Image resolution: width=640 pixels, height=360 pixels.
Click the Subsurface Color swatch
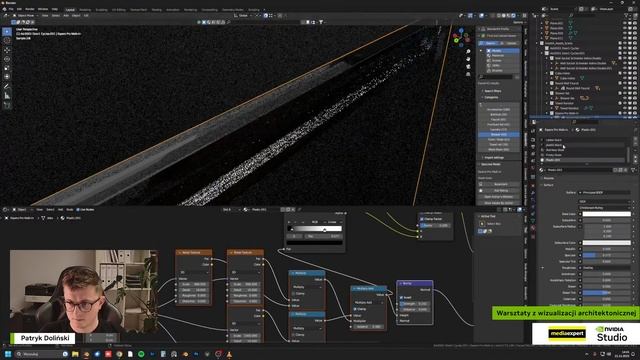coord(607,242)
